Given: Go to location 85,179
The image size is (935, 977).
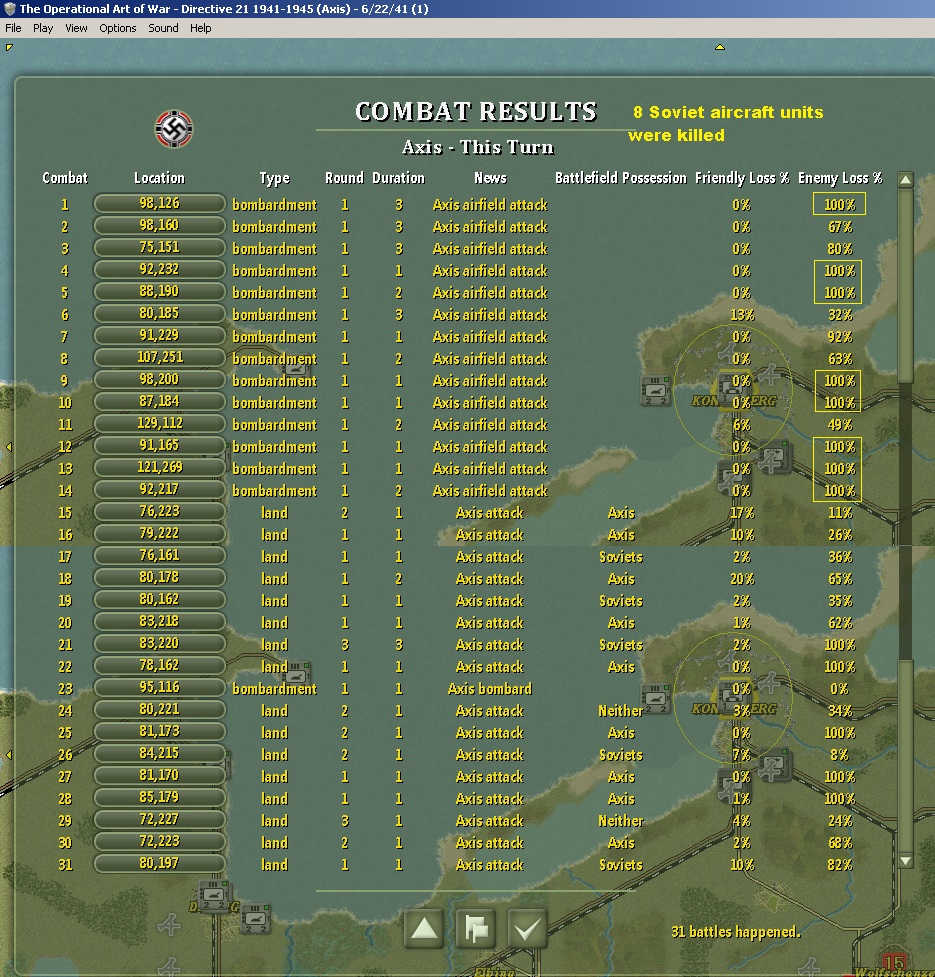Looking at the screenshot, I should point(159,798).
